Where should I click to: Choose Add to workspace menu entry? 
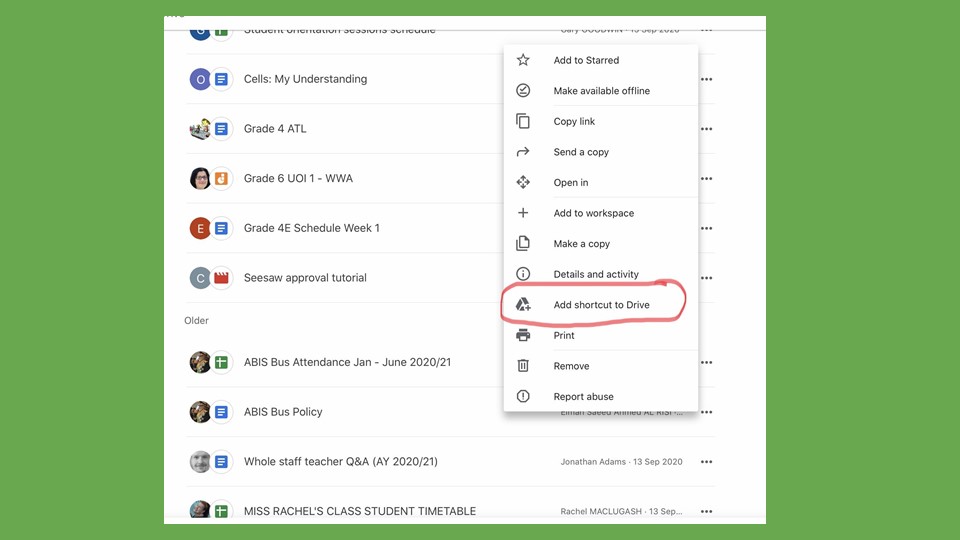(x=593, y=213)
